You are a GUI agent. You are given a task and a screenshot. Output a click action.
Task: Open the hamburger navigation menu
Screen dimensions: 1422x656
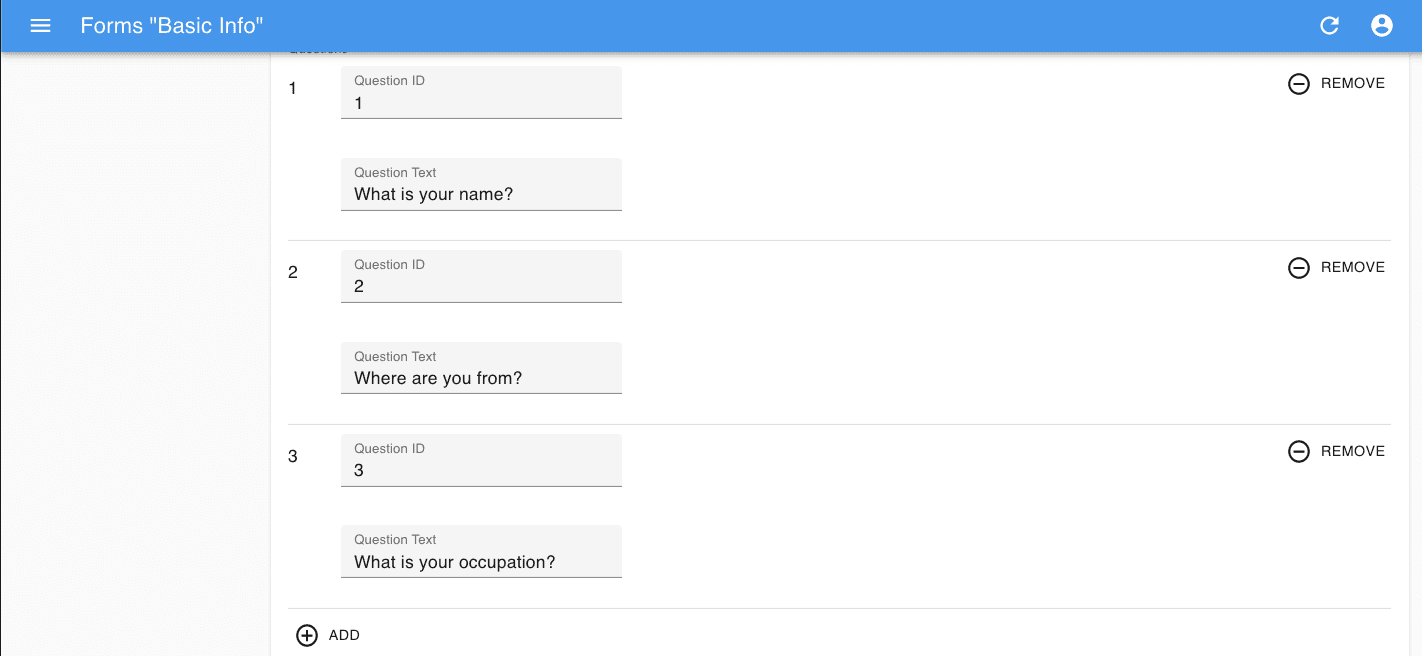pyautogui.click(x=40, y=26)
